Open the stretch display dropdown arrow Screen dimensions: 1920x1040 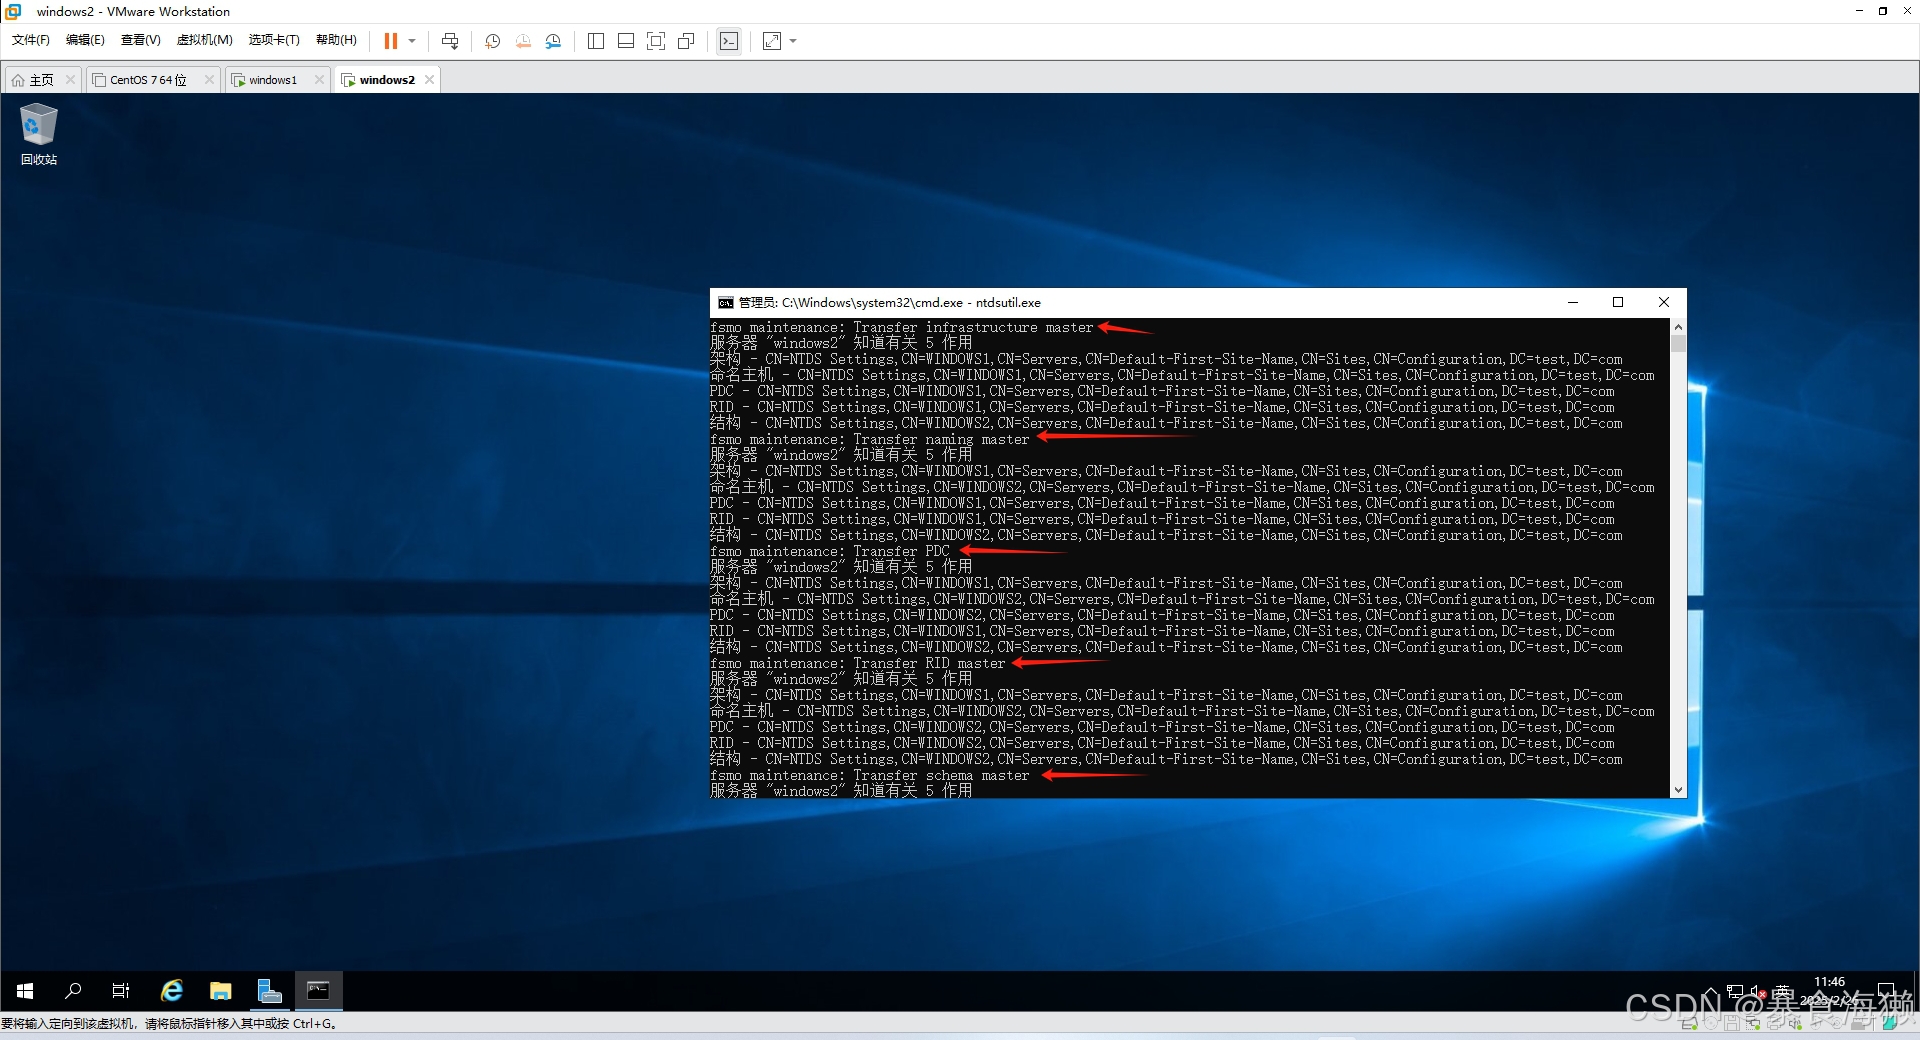(x=793, y=41)
